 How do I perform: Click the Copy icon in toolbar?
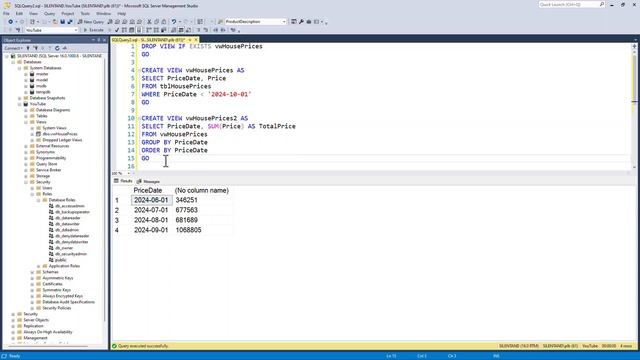[x=157, y=22]
